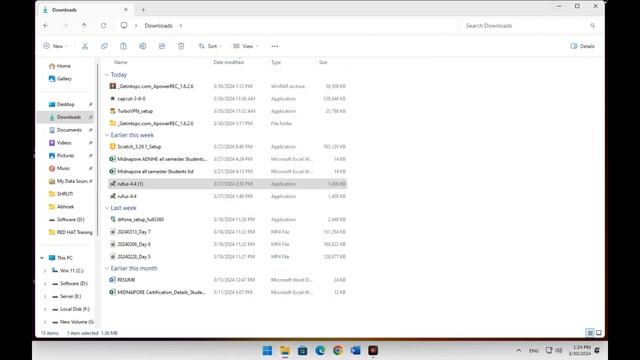640x360 pixels.
Task: Switch to large thumbnails view icon
Action: point(599,333)
